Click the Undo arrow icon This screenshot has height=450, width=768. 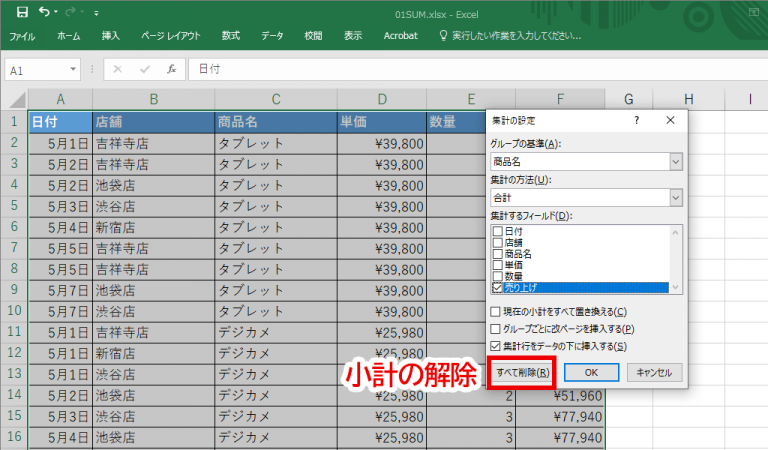coord(44,12)
